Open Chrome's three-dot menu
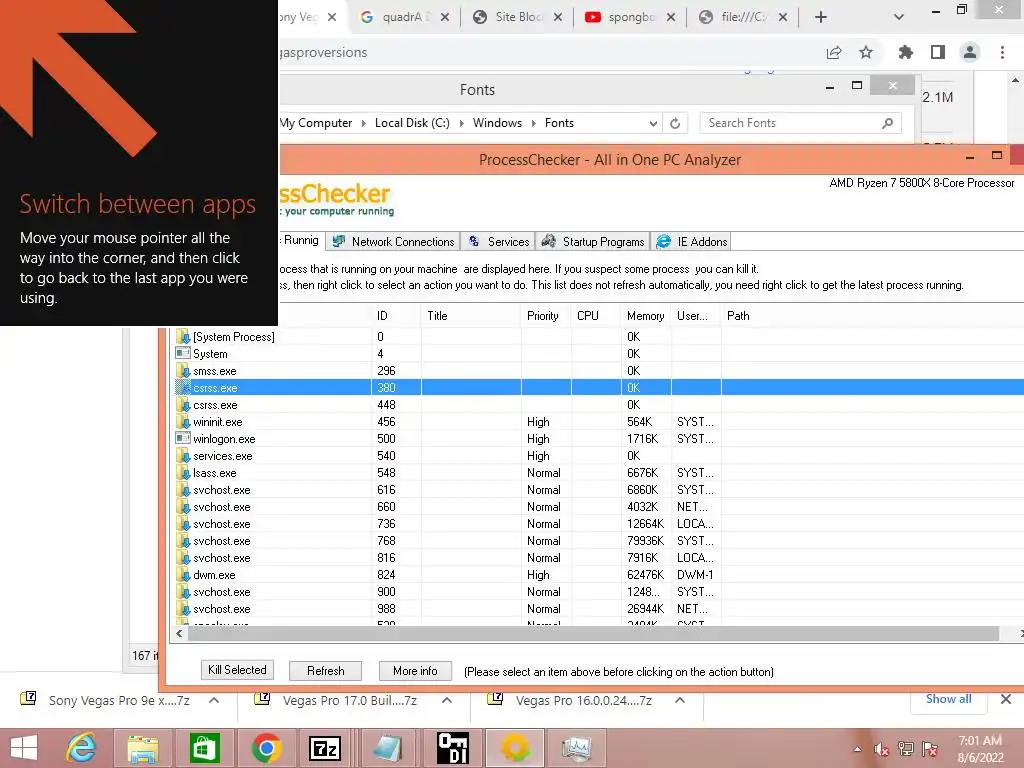 pos(1002,52)
